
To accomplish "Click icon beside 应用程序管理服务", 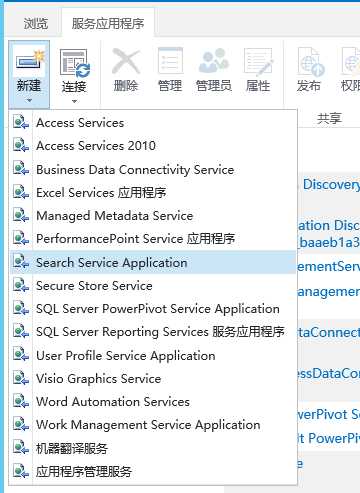I will [x=21, y=471].
